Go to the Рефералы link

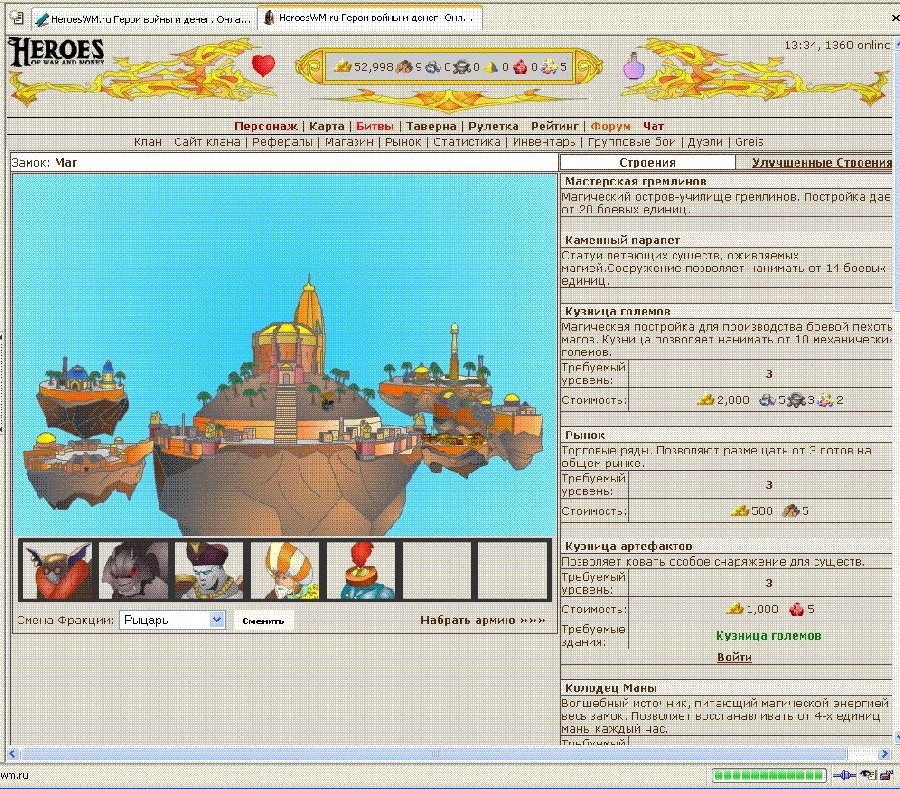pyautogui.click(x=282, y=142)
